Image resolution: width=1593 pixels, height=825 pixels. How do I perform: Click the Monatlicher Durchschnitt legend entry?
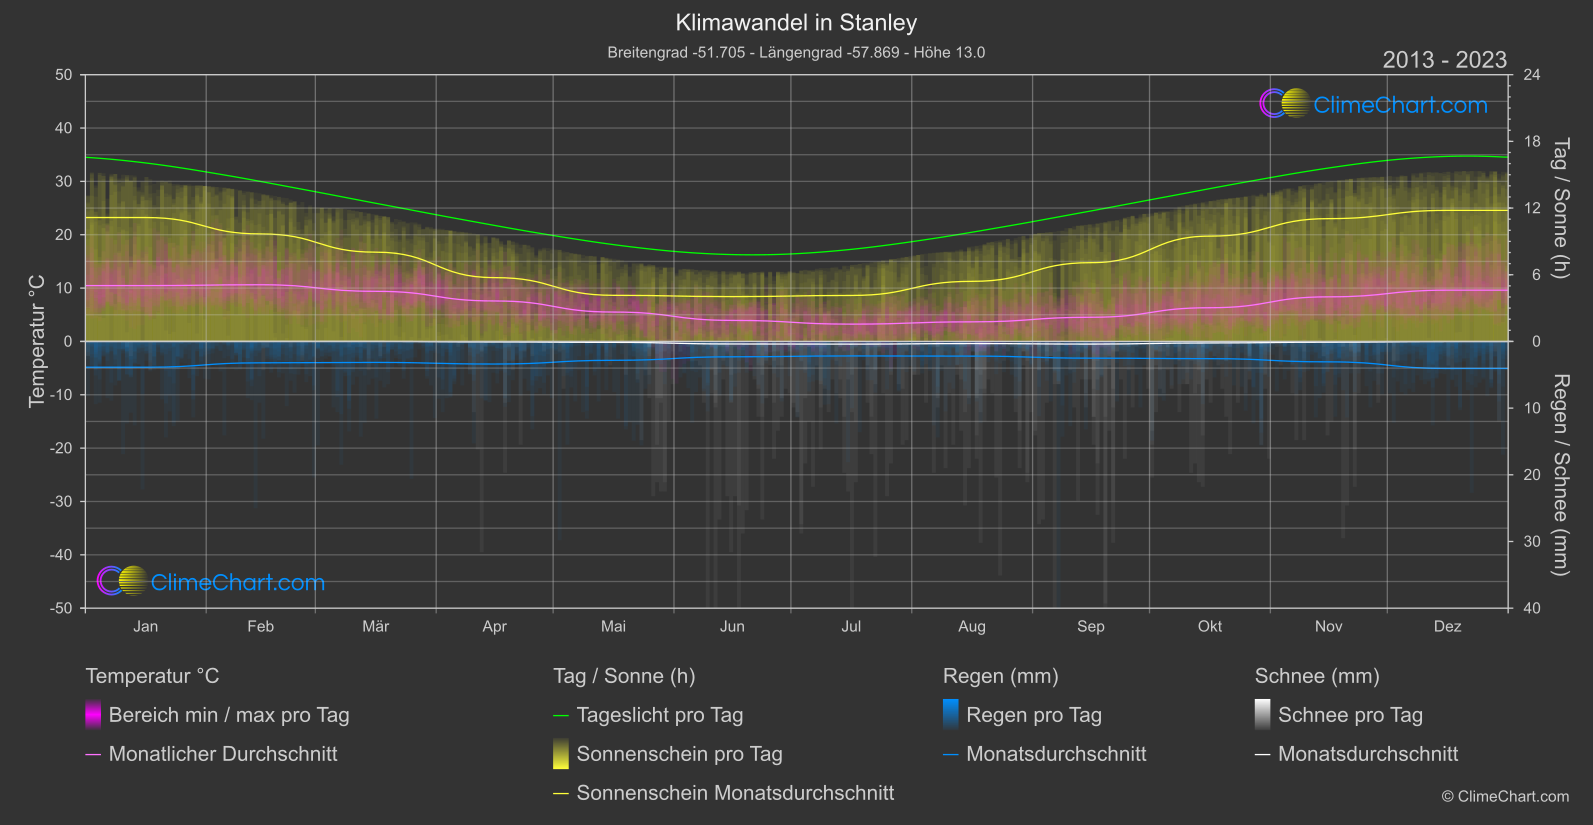(x=212, y=754)
